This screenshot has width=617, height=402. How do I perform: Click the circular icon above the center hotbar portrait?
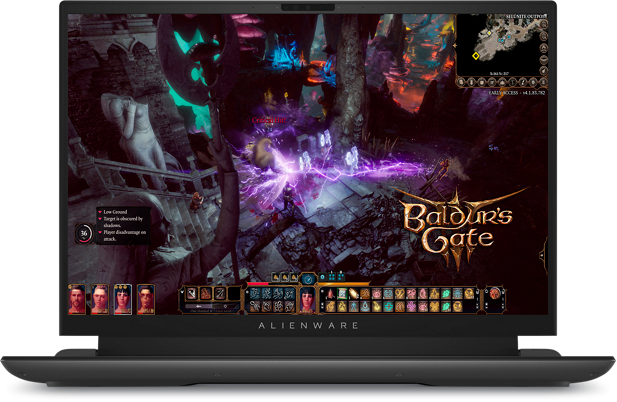click(308, 278)
